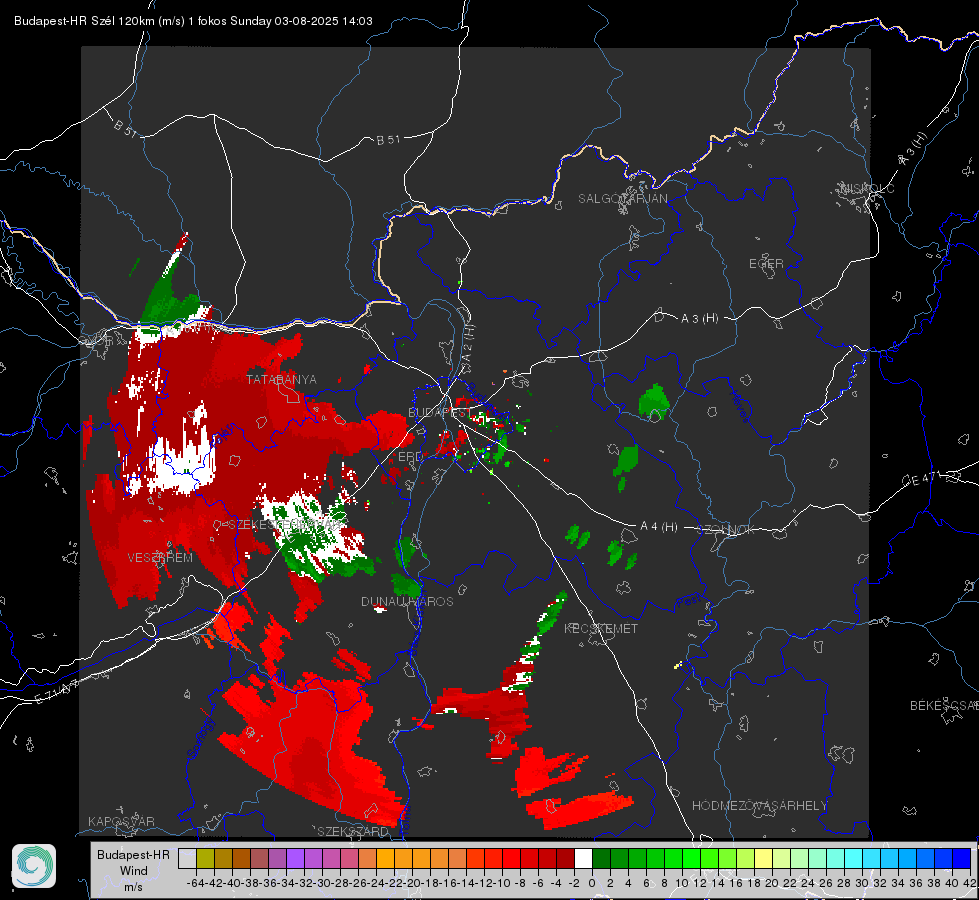Click the MISKOLC city label
Image resolution: width=979 pixels, height=900 pixels.
coord(867,188)
